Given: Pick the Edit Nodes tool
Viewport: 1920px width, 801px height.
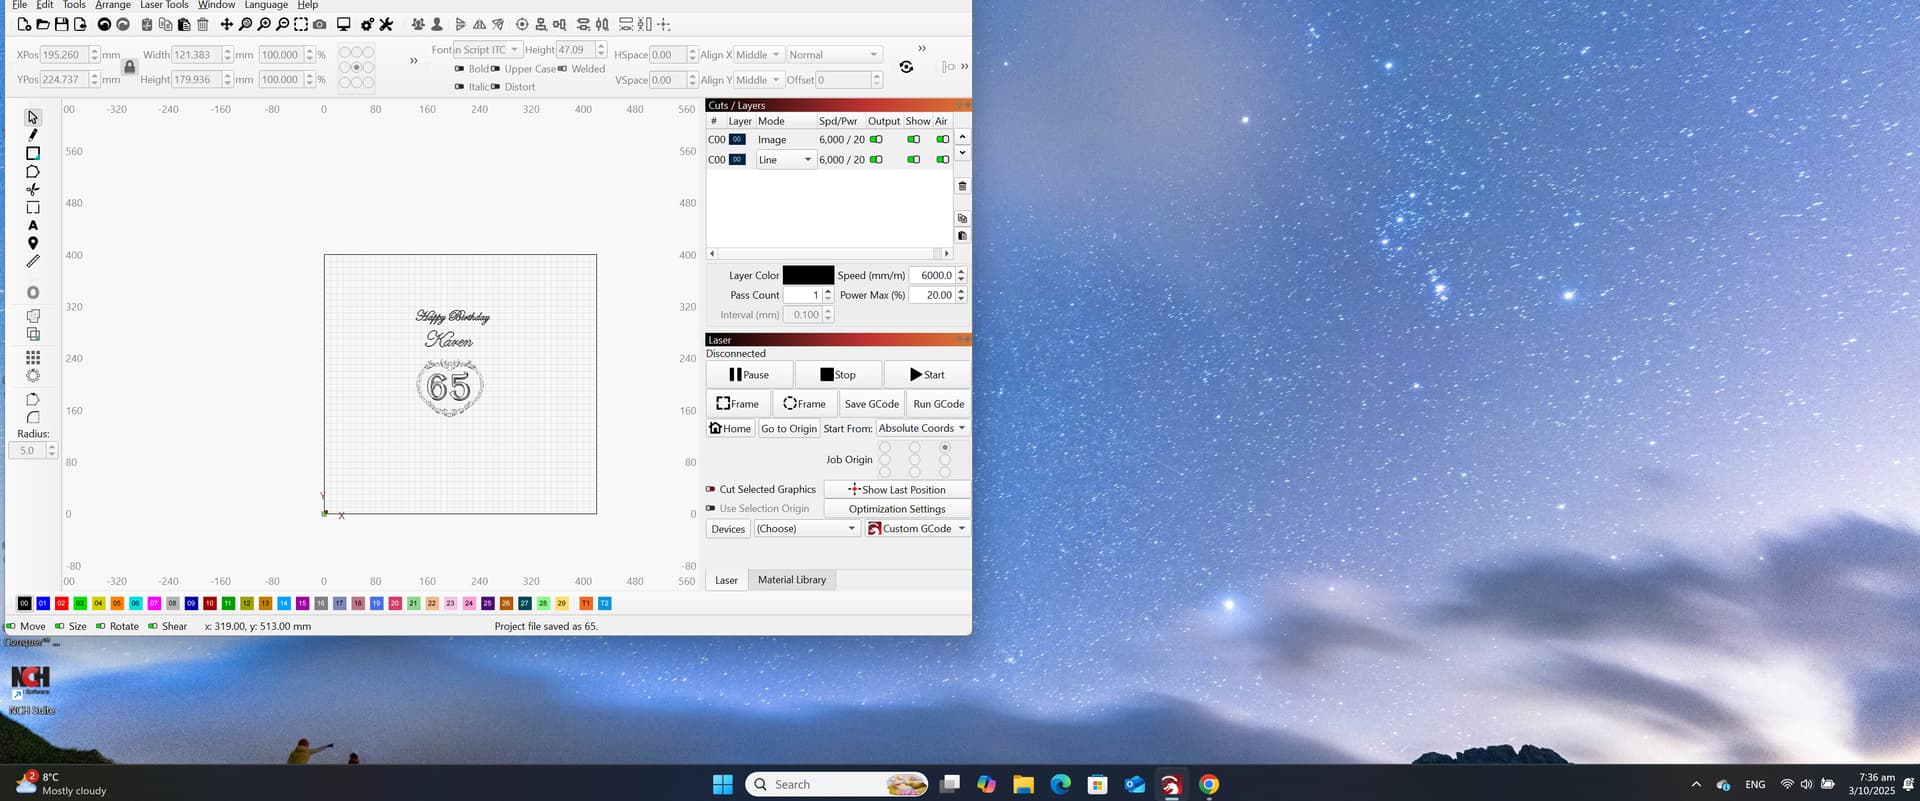Looking at the screenshot, I should pyautogui.click(x=33, y=172).
